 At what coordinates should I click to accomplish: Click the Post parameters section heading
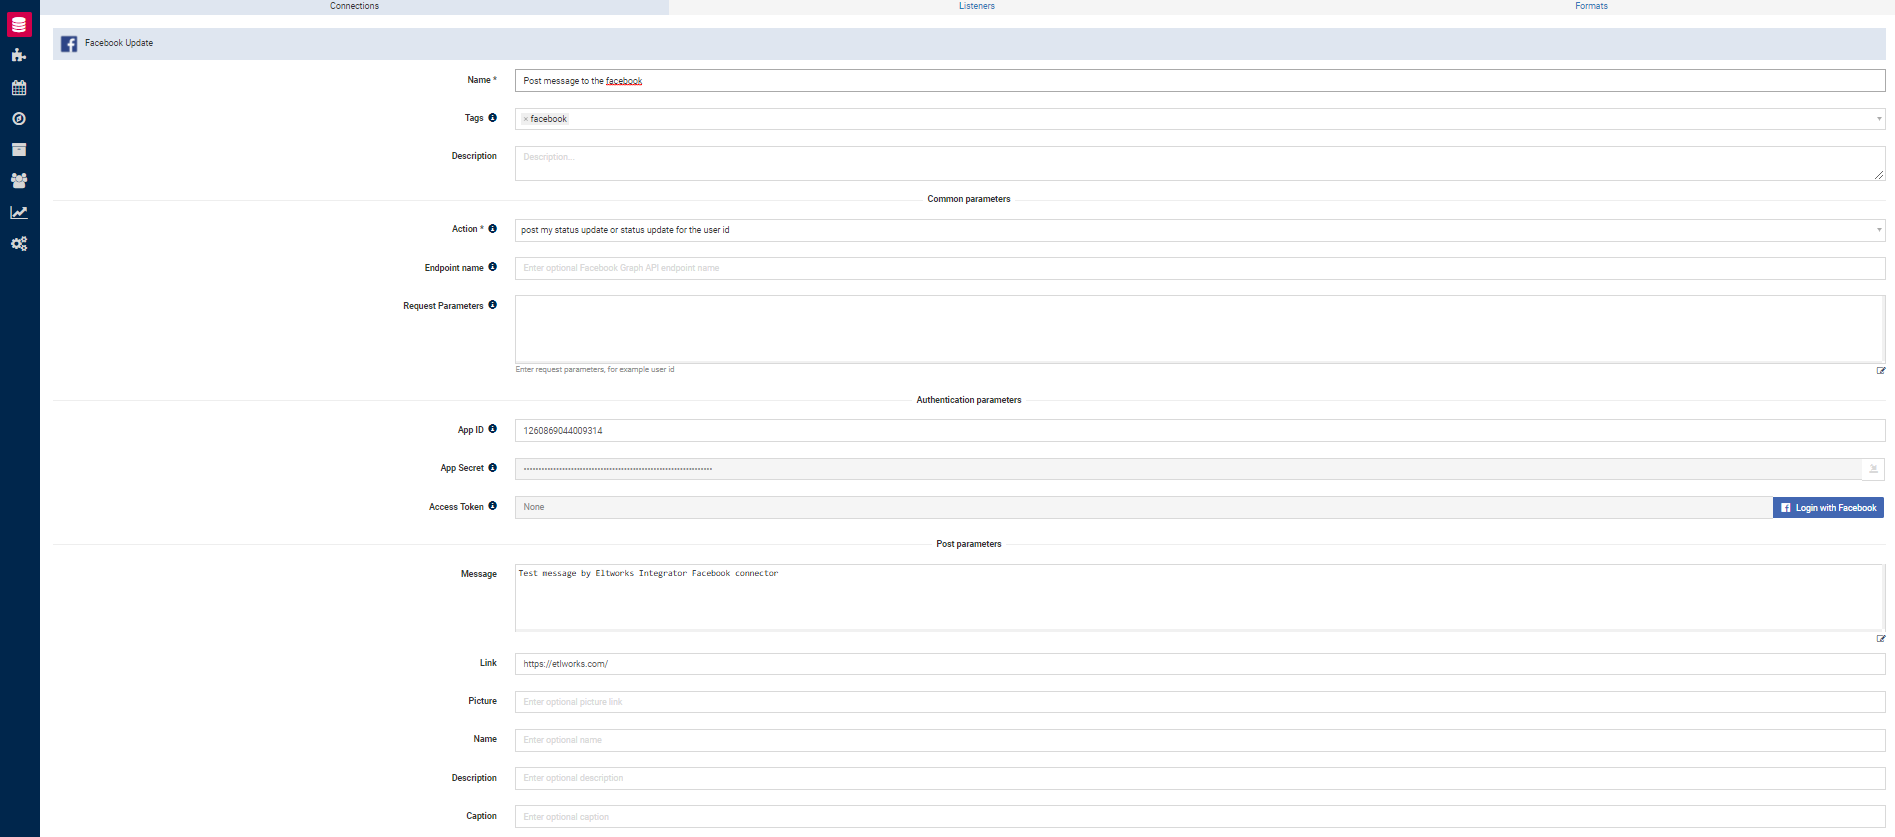point(969,544)
